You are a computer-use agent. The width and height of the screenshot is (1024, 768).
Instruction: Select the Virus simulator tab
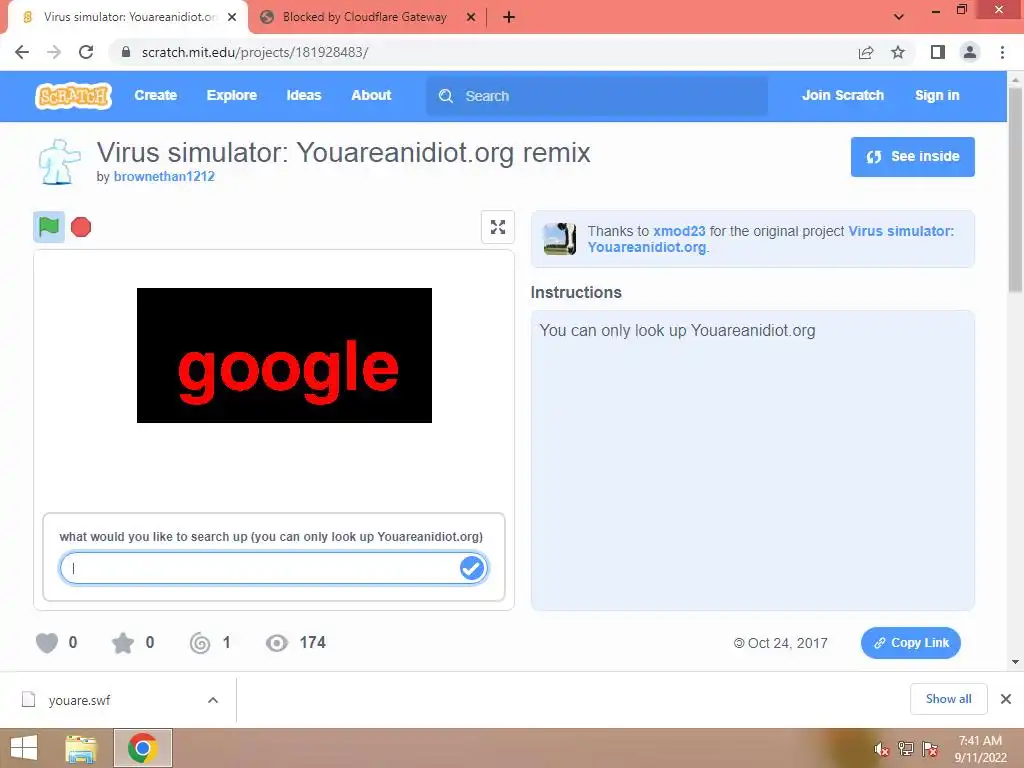tap(129, 17)
